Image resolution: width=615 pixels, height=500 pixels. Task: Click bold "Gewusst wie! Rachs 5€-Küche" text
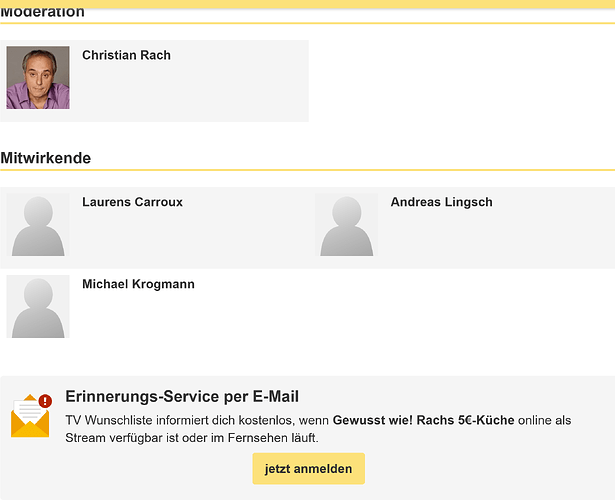423,420
